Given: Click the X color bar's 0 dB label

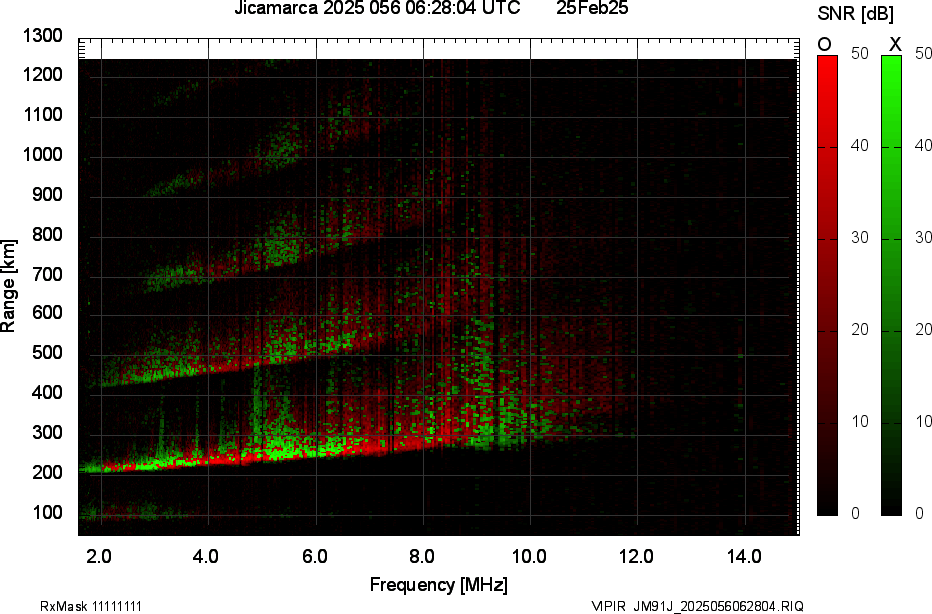Looking at the screenshot, I should 920,513.
